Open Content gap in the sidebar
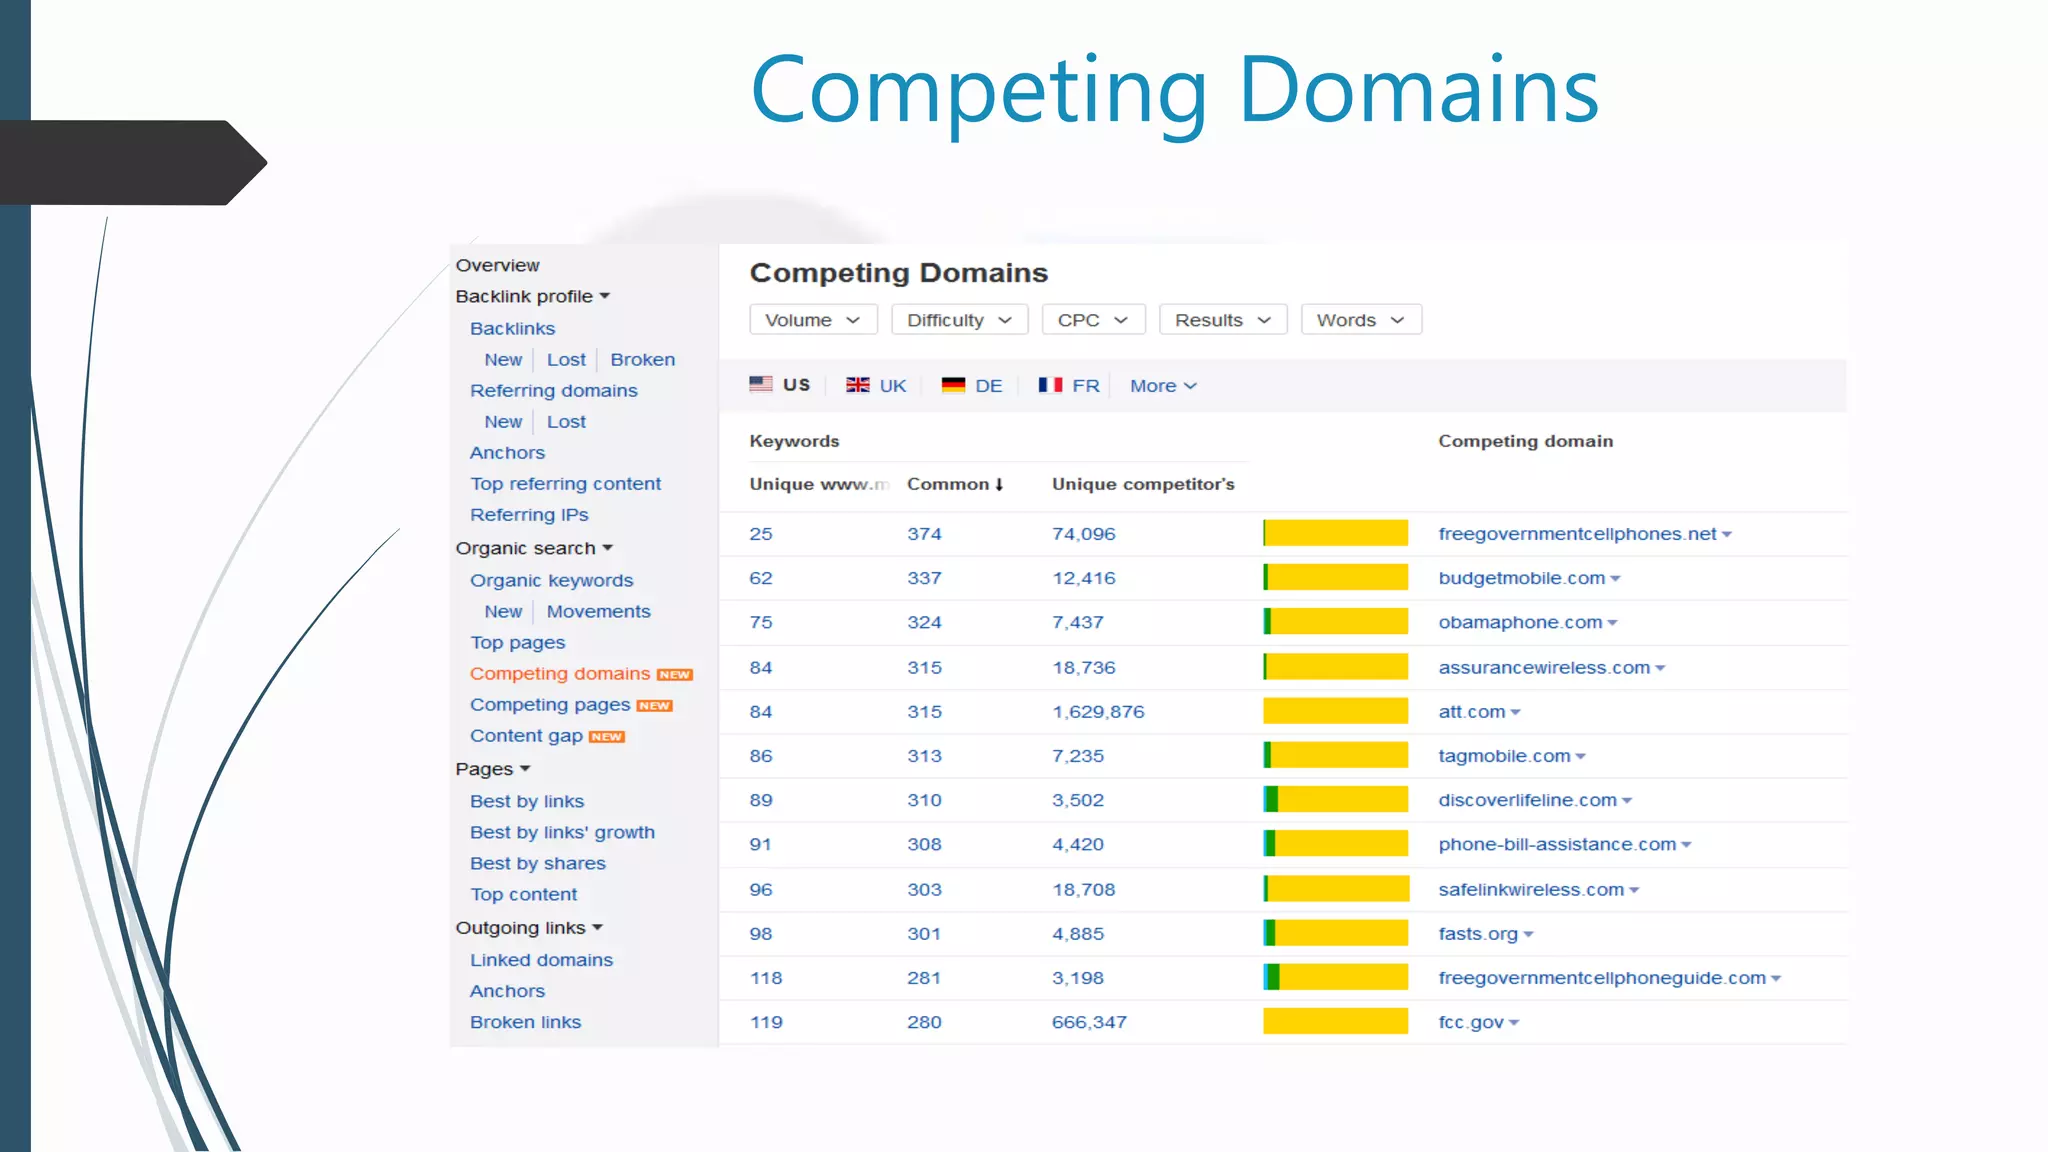Viewport: 2048px width, 1152px height. [x=526, y=736]
